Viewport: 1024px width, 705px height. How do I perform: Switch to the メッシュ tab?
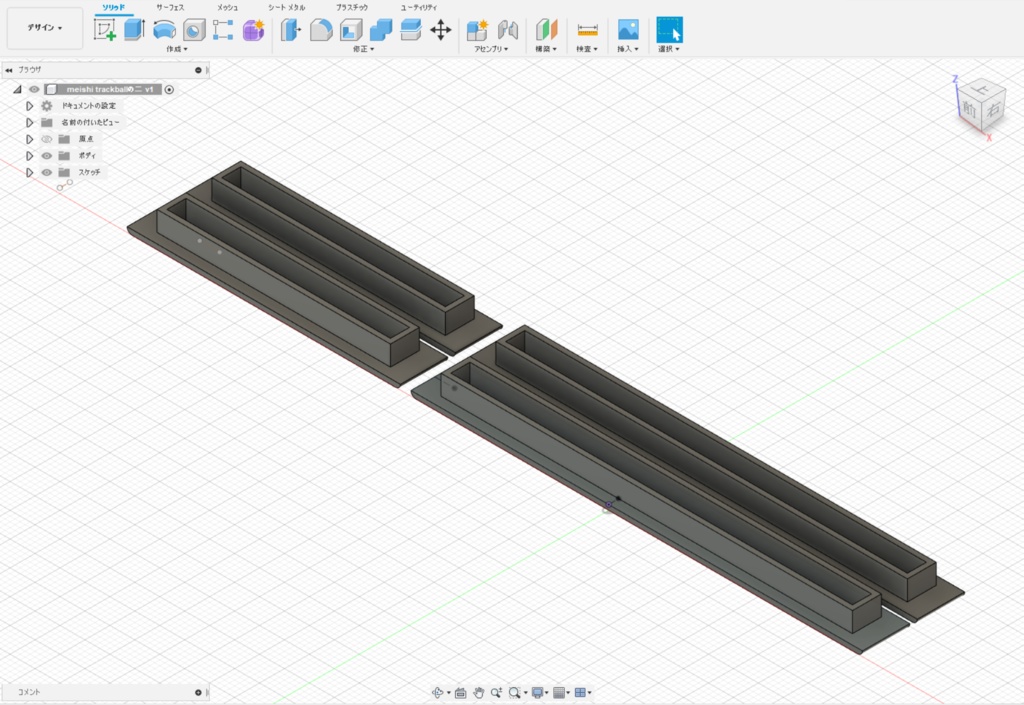pos(227,7)
